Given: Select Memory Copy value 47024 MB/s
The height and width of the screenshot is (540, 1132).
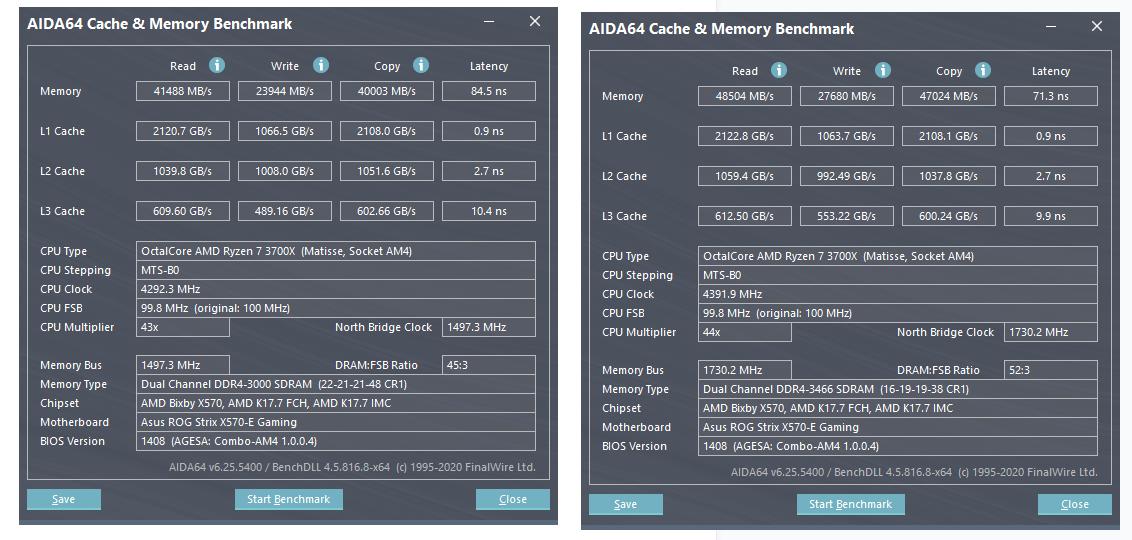Looking at the screenshot, I should (949, 96).
